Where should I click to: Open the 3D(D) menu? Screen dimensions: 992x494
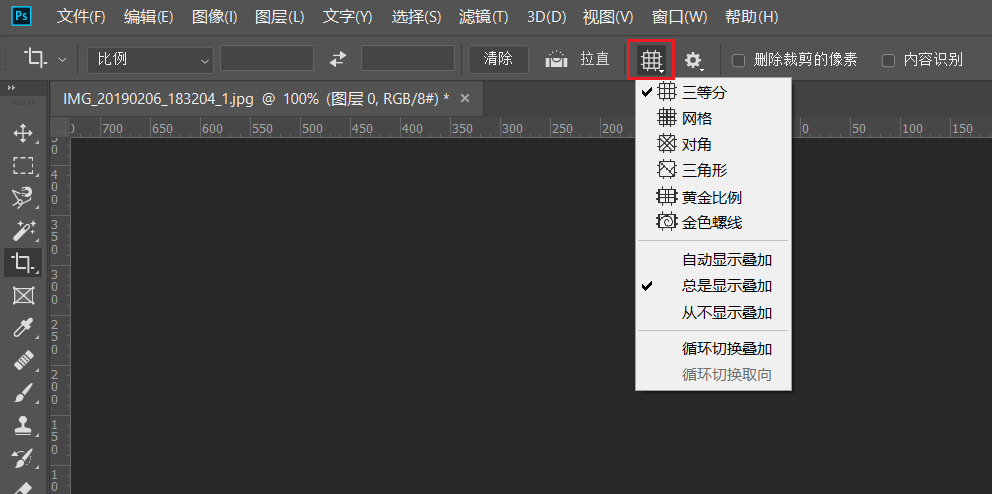[547, 17]
